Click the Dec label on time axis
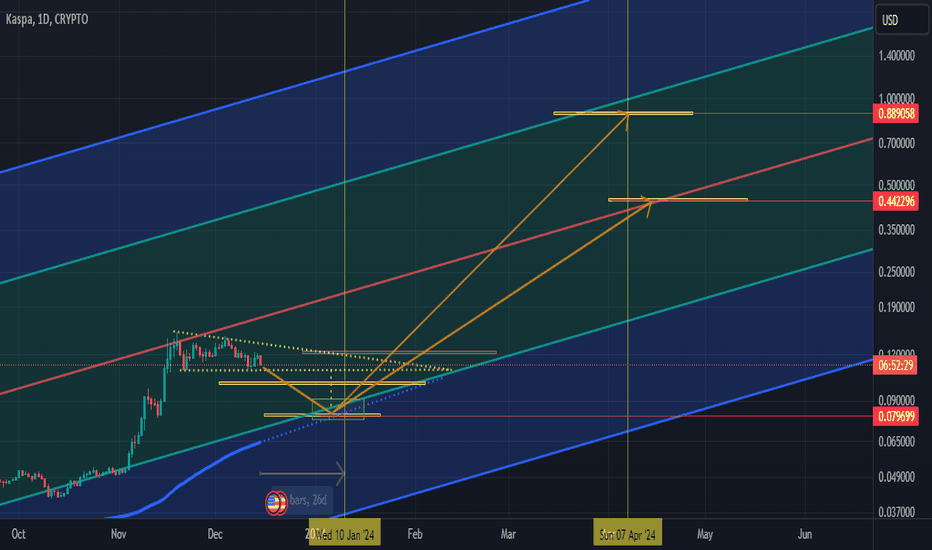The width and height of the screenshot is (932, 550). [x=215, y=534]
